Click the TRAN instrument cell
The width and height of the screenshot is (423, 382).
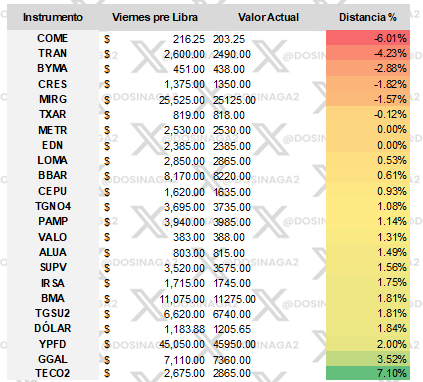pyautogui.click(x=53, y=53)
